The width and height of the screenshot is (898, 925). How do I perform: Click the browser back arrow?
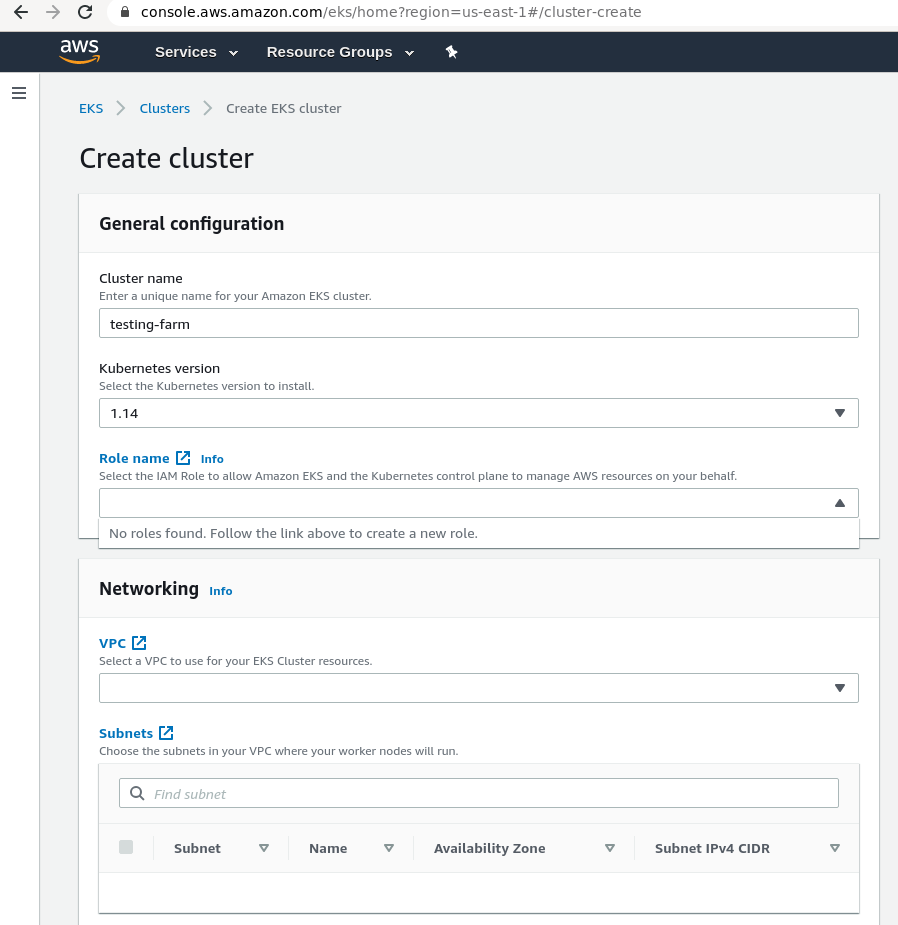tap(21, 12)
